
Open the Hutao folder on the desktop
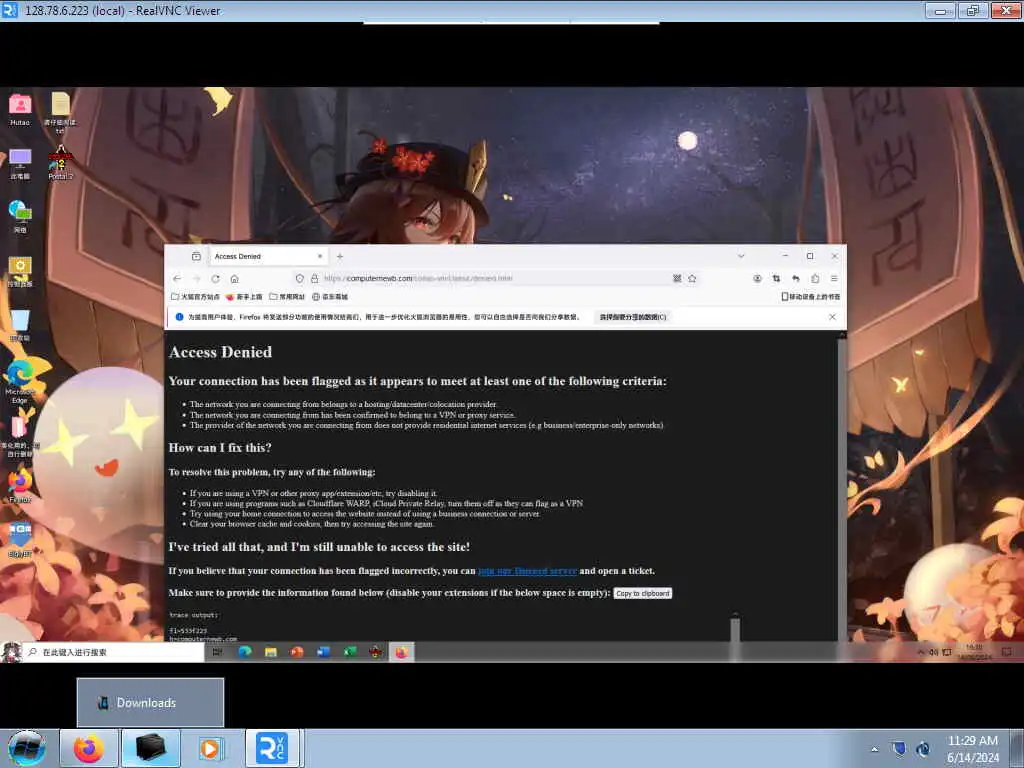pos(20,110)
